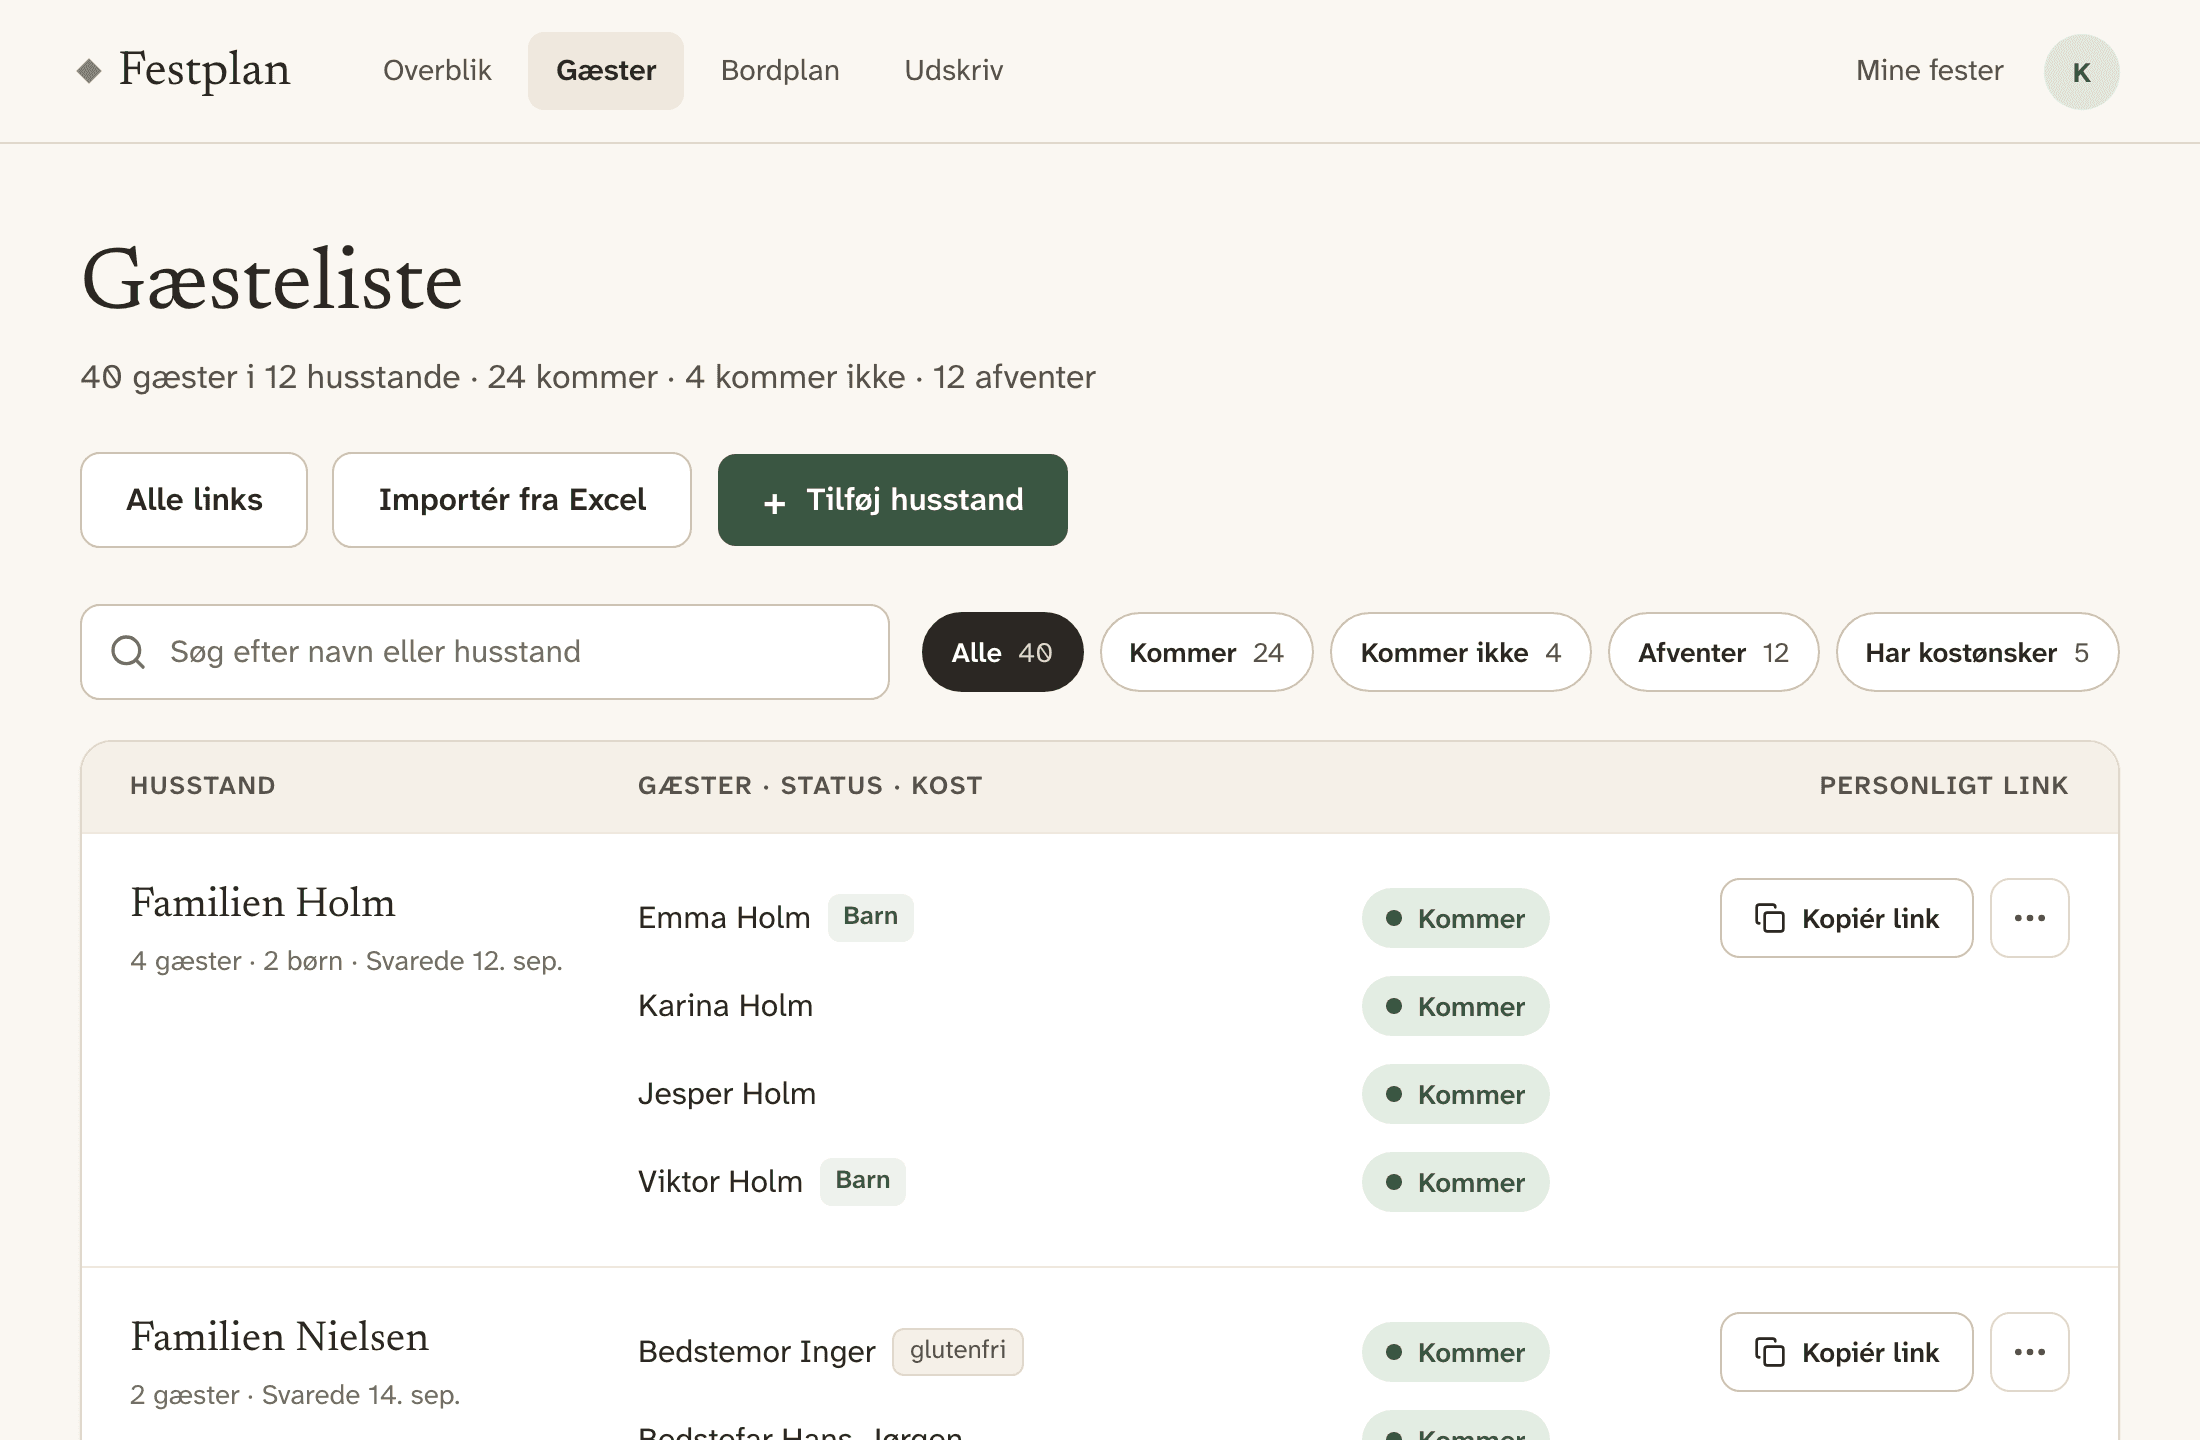The height and width of the screenshot is (1440, 2200).
Task: Click the Festplan diamond logo icon
Action: coord(89,71)
